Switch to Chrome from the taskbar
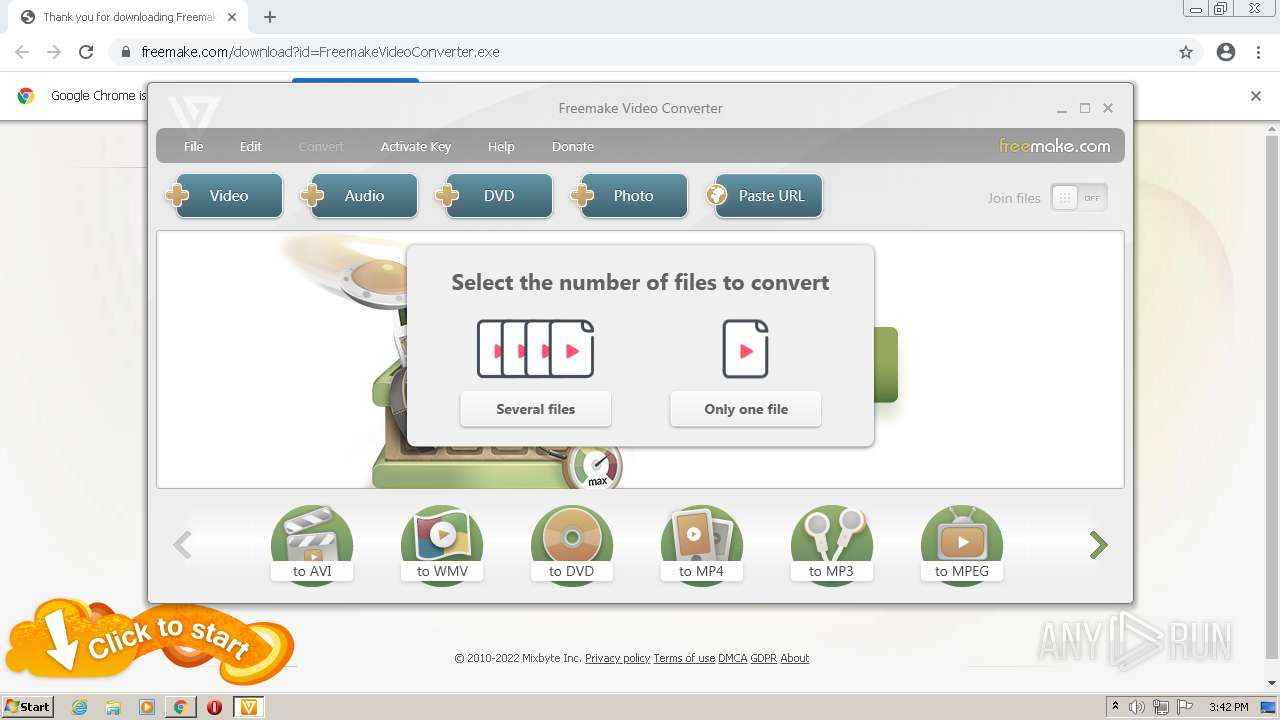Viewport: 1280px width, 720px height. tap(181, 707)
